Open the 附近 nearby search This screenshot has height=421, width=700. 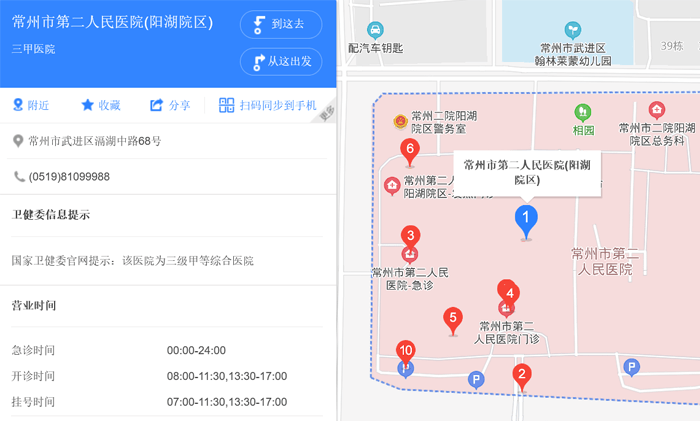31,105
